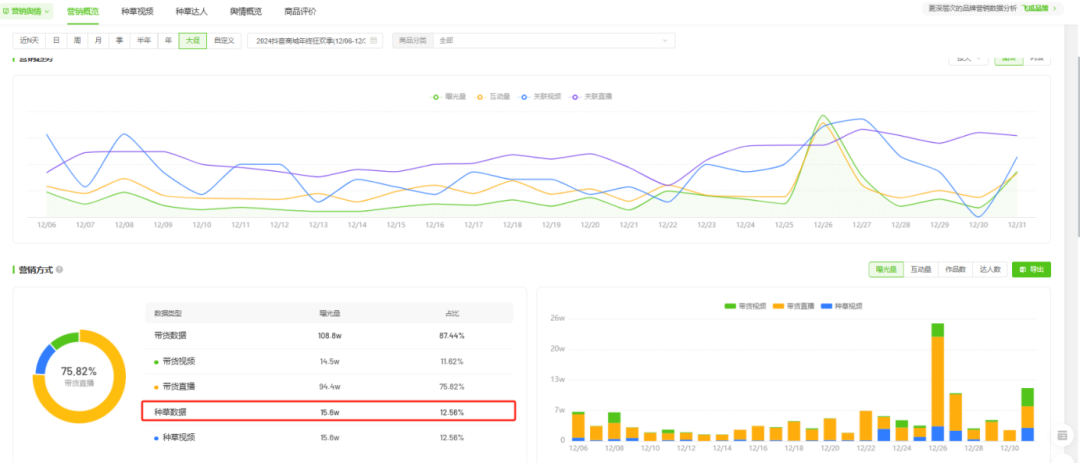Toggle the 关联直播 line legend marker

[576, 97]
